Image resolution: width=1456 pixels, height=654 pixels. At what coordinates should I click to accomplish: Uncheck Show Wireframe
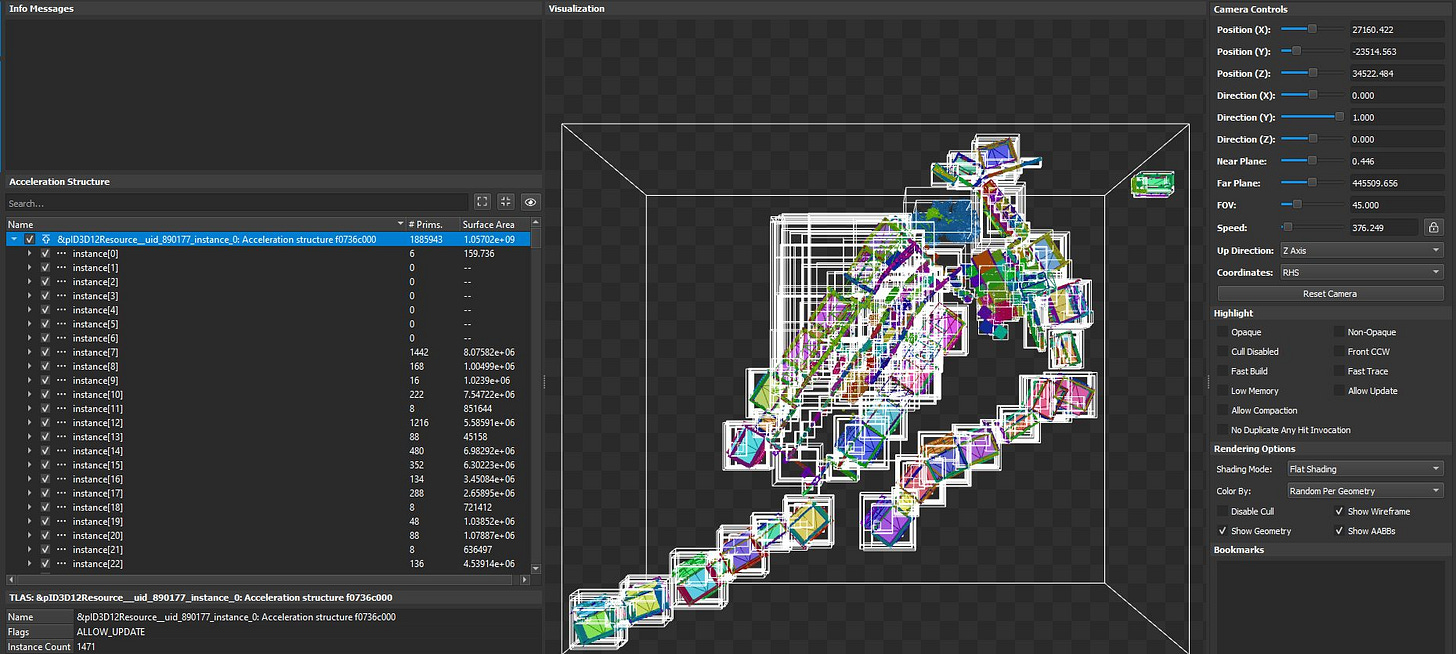point(1339,511)
